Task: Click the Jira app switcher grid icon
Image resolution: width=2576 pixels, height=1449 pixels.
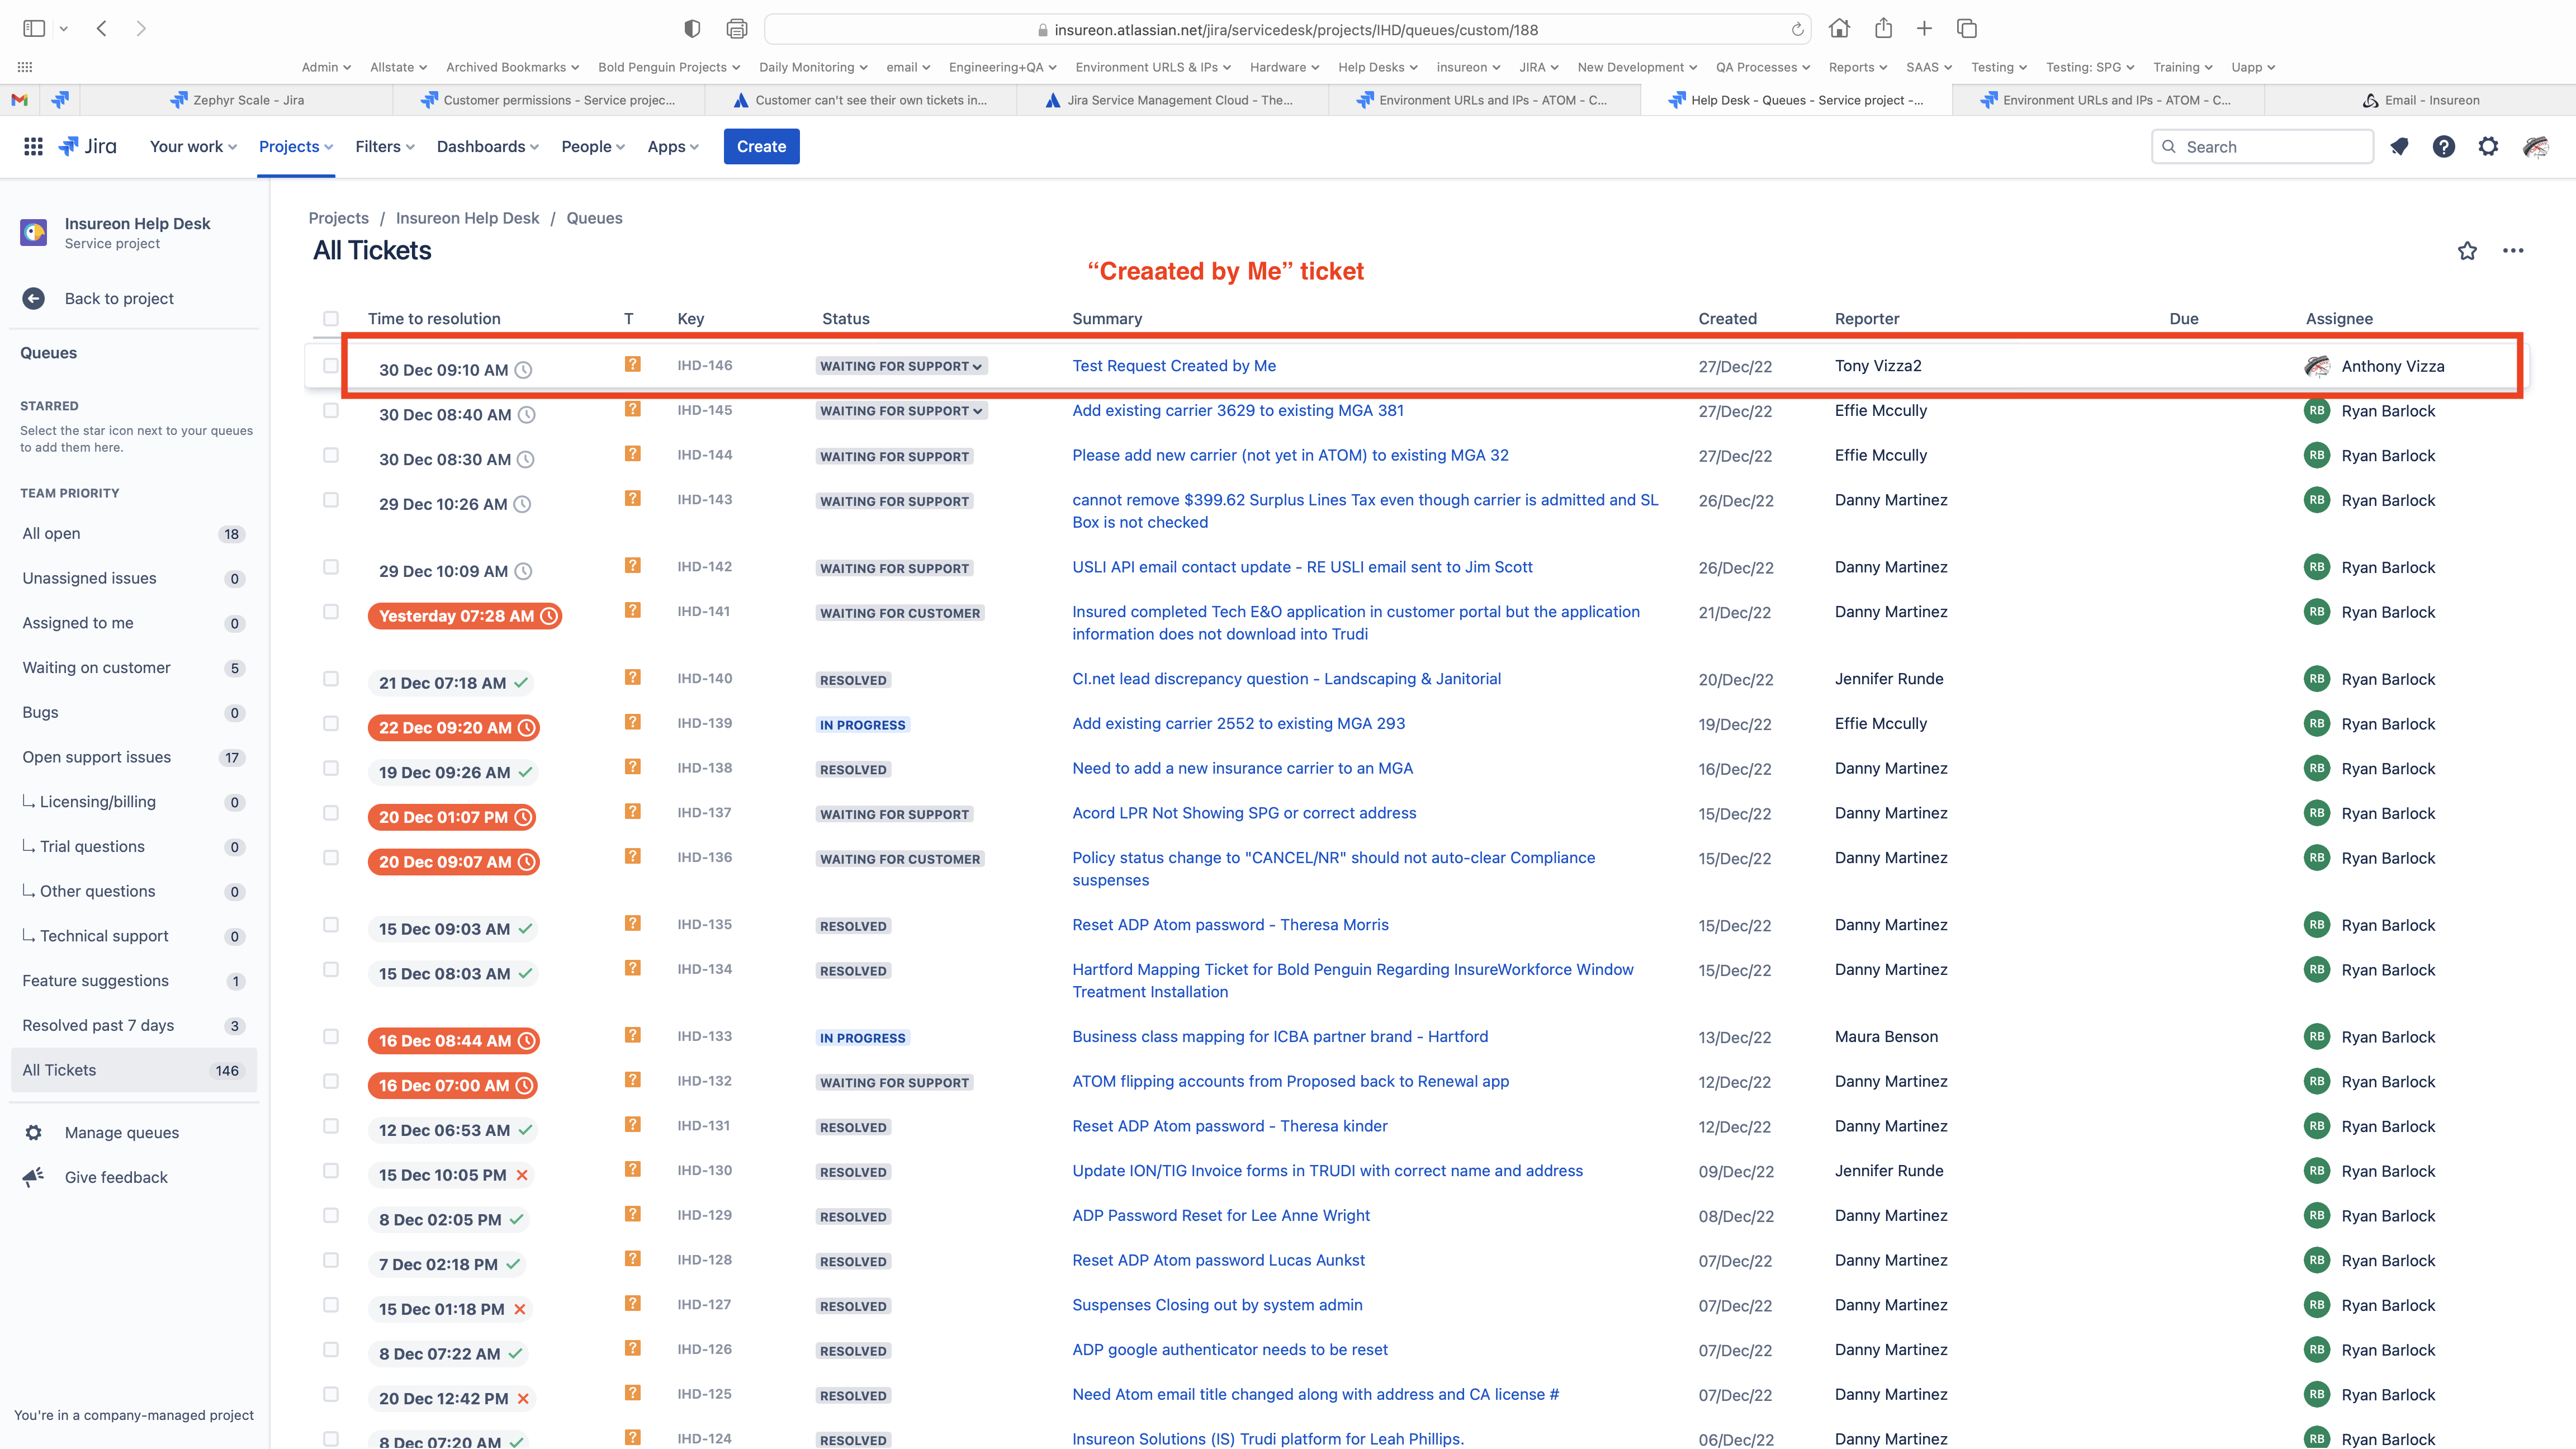Action: (33, 147)
